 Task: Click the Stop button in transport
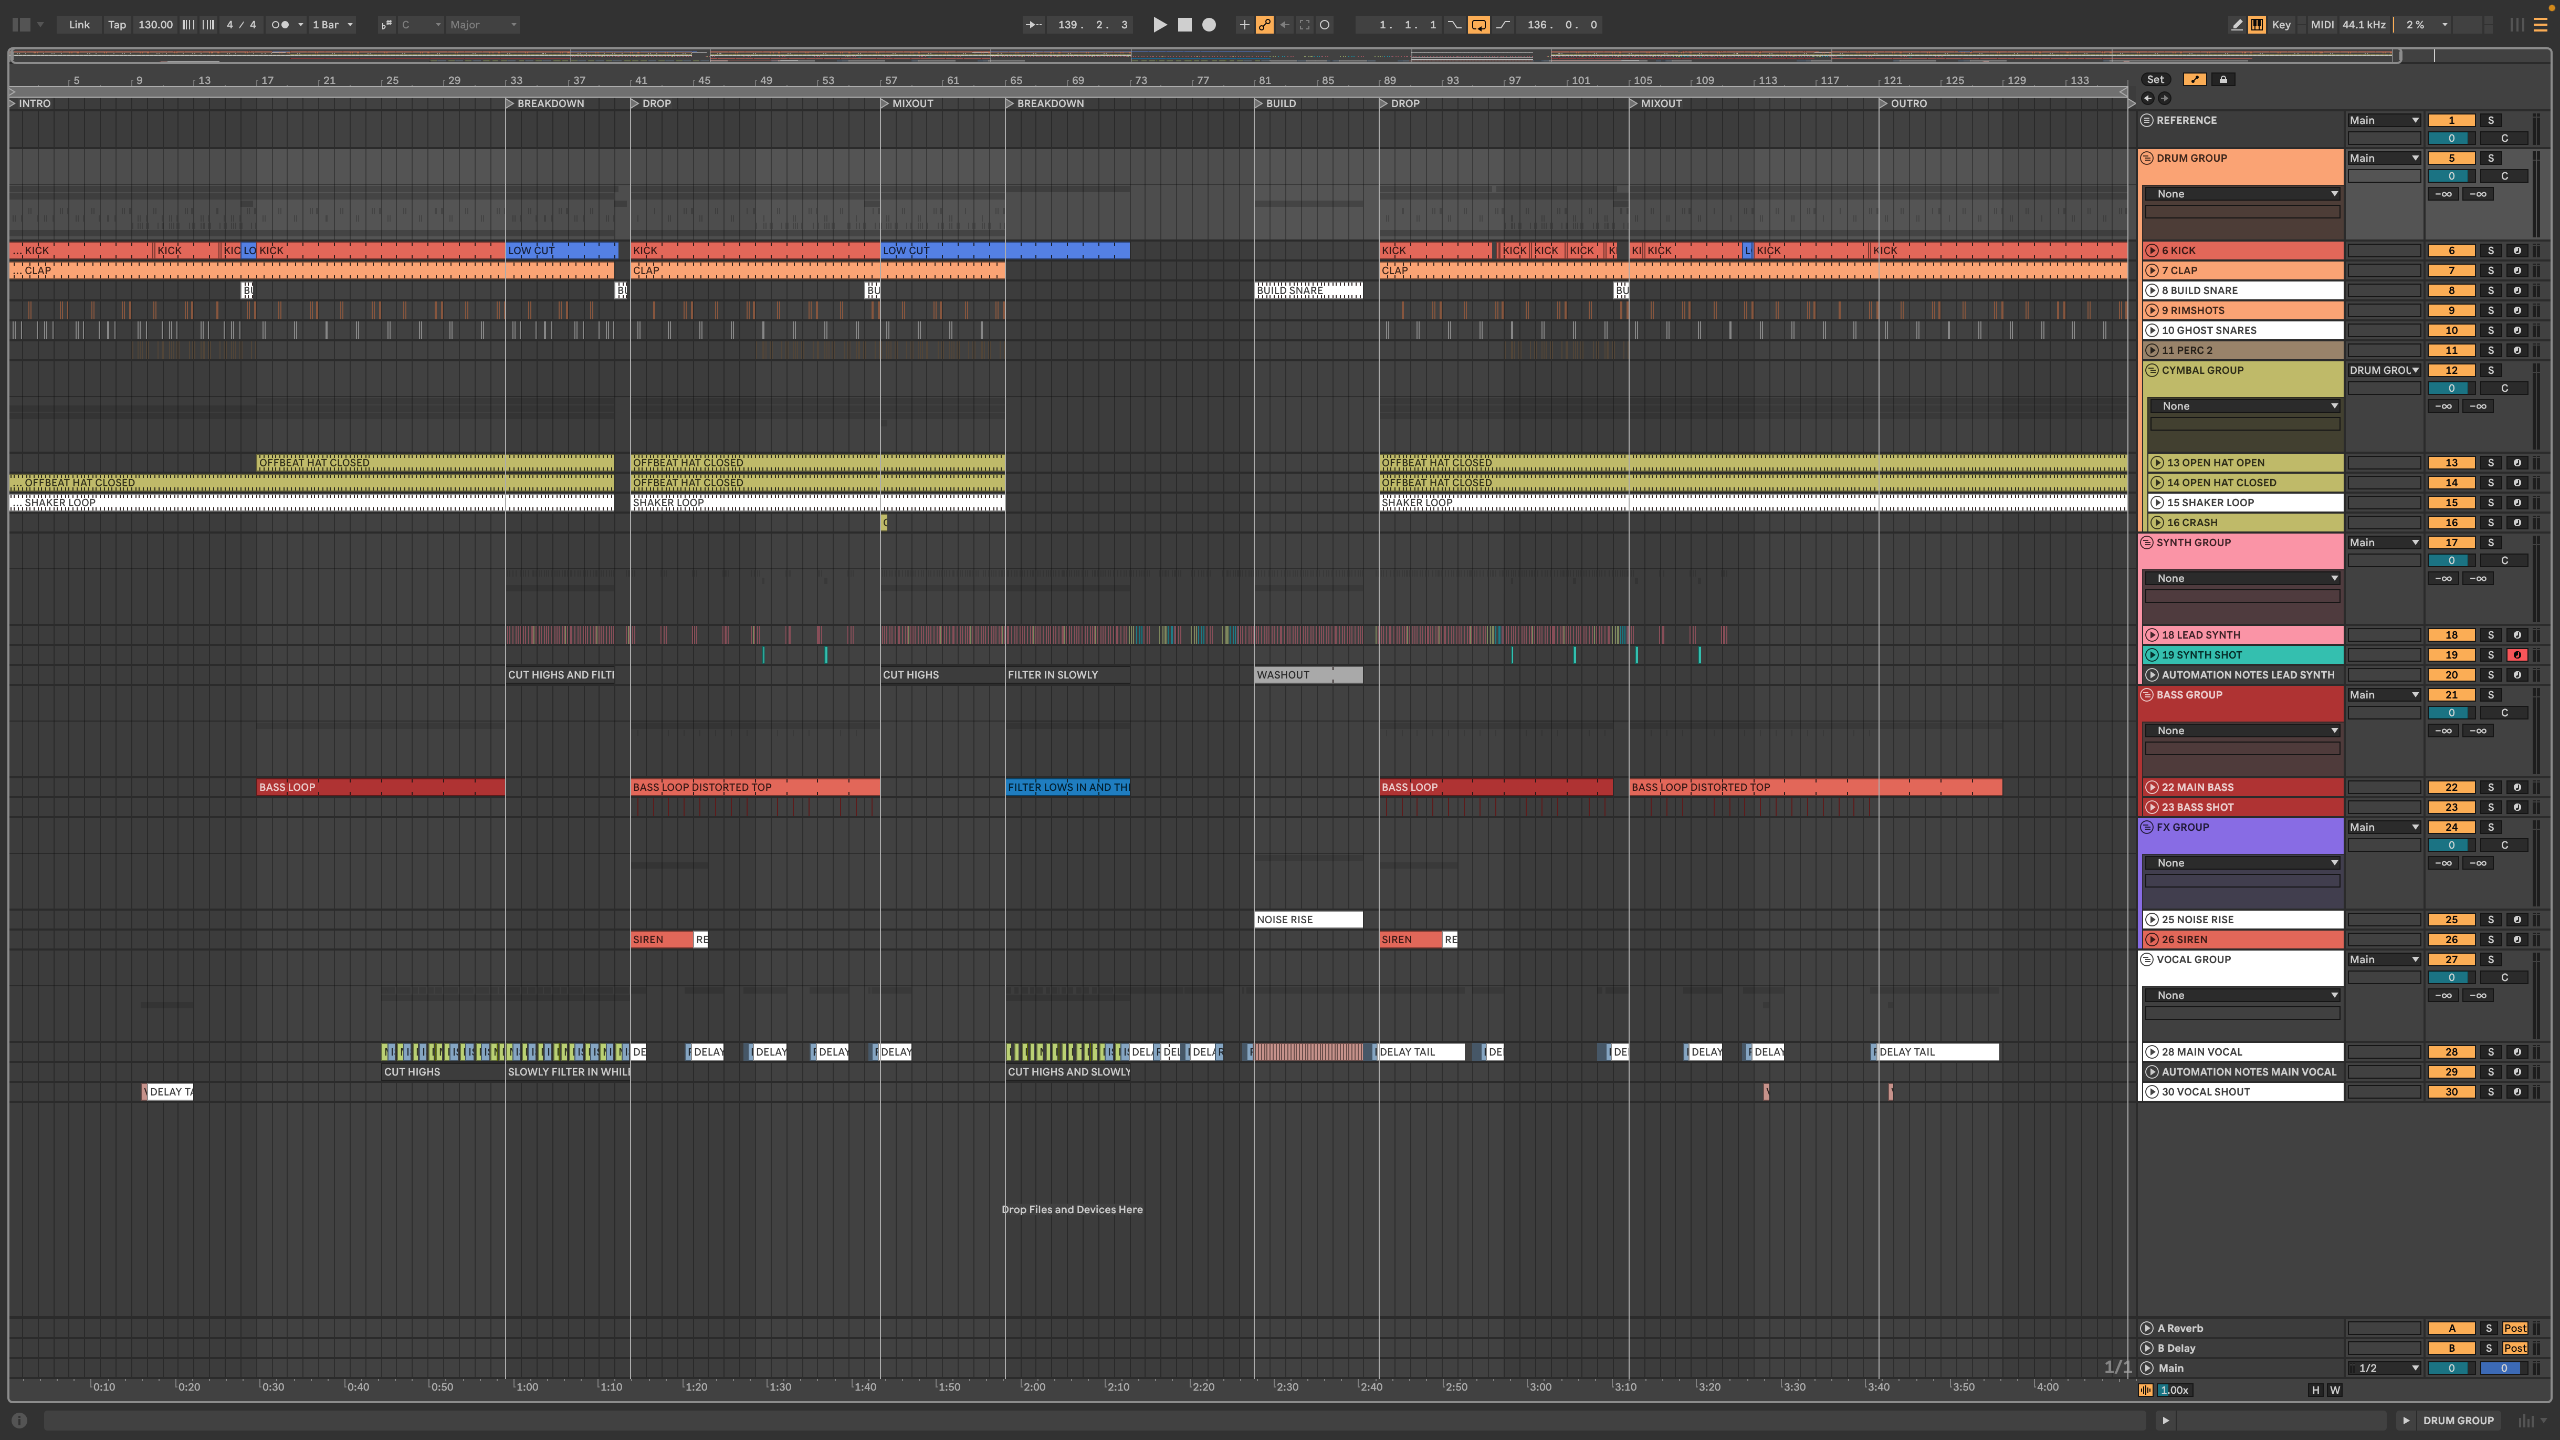(1184, 25)
